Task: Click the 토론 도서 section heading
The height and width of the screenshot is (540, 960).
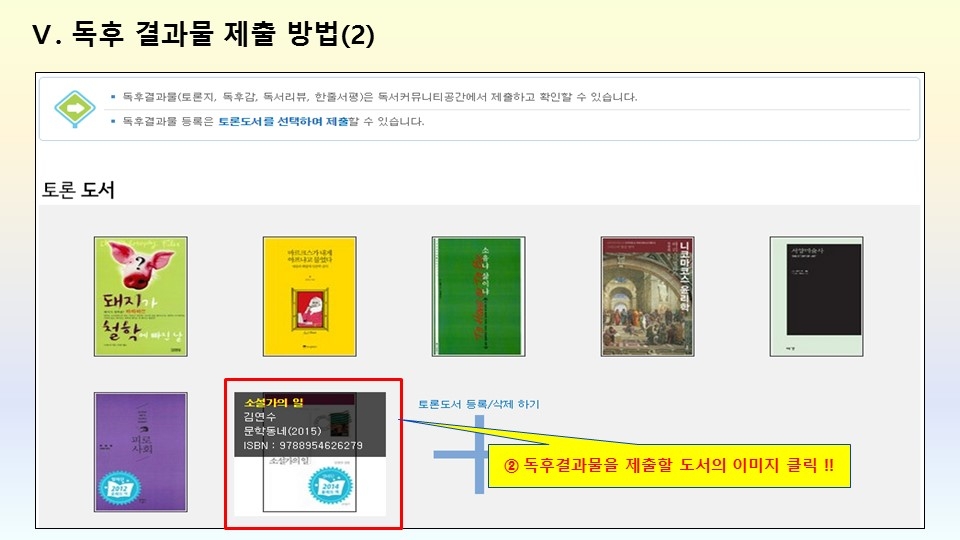Action: coord(78,190)
